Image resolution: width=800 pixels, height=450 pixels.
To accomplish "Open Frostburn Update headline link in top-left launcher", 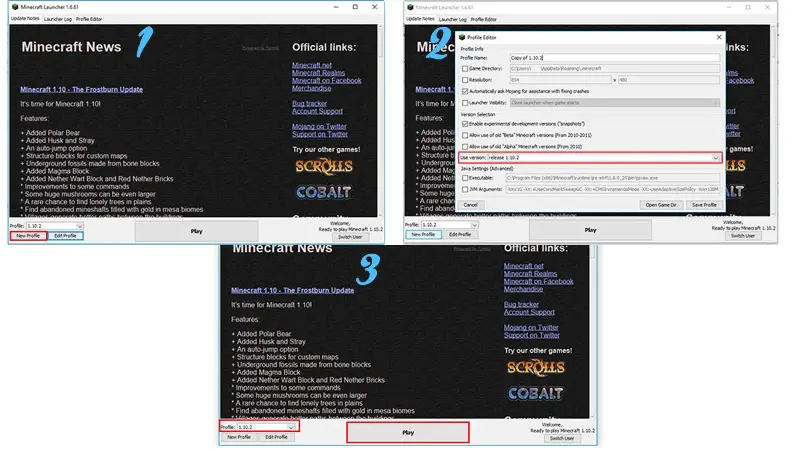I will [x=82, y=89].
